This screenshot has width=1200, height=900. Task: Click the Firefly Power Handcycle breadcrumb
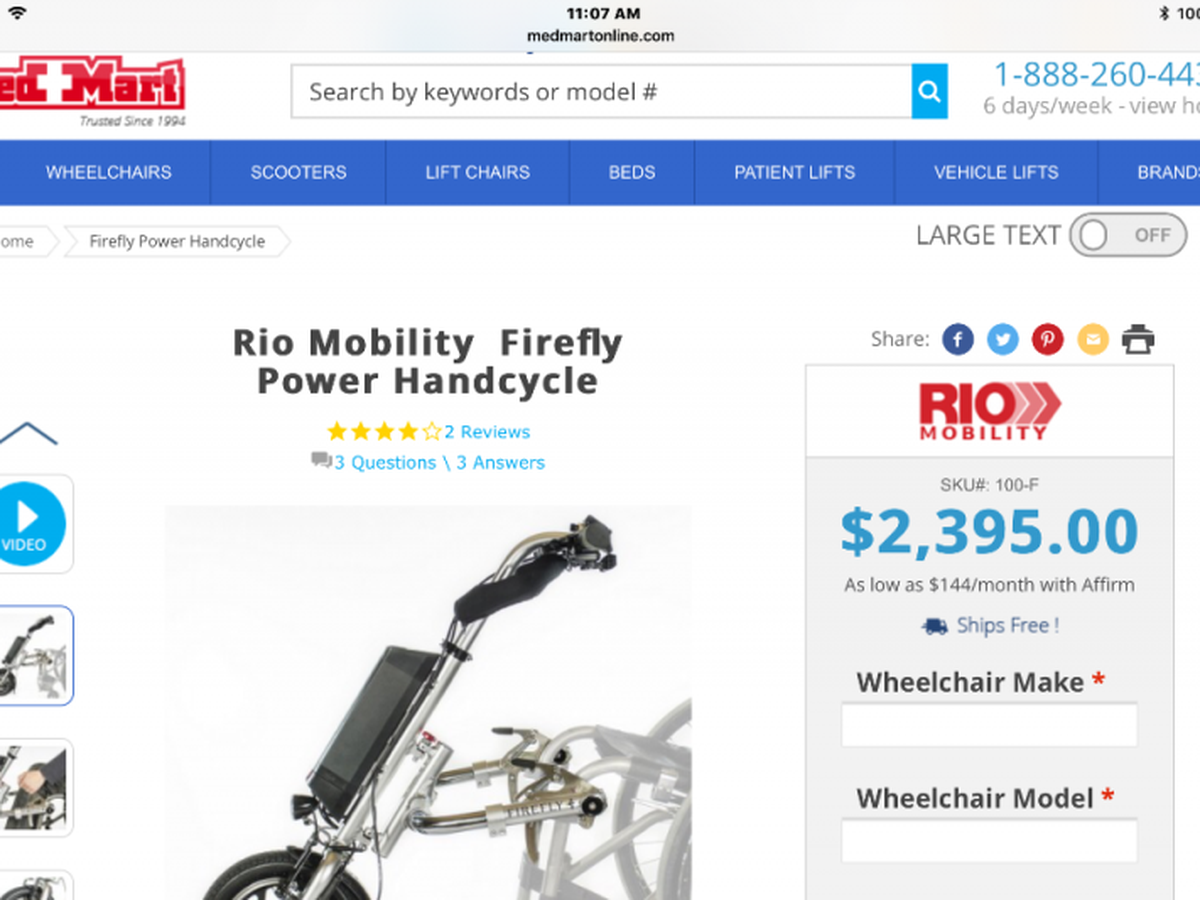coord(177,241)
